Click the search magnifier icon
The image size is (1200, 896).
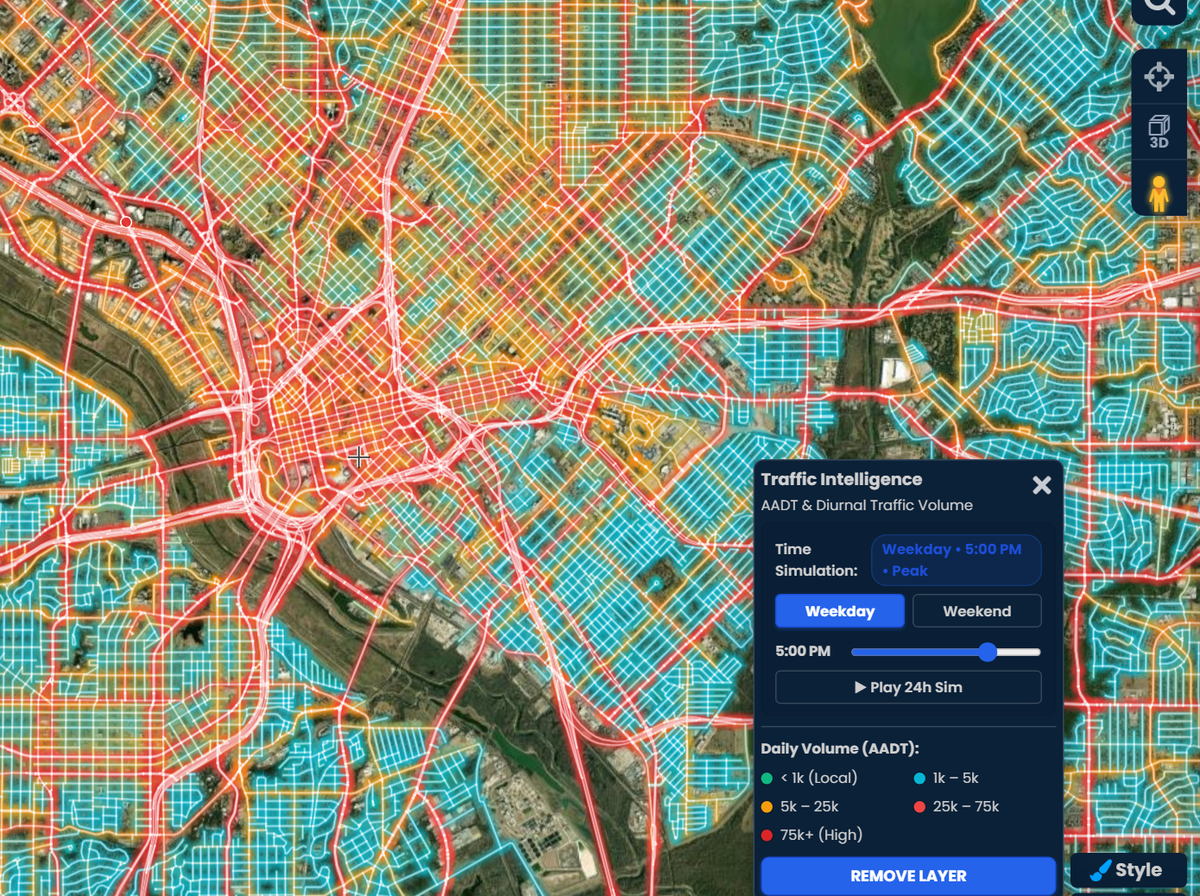tap(1160, 8)
